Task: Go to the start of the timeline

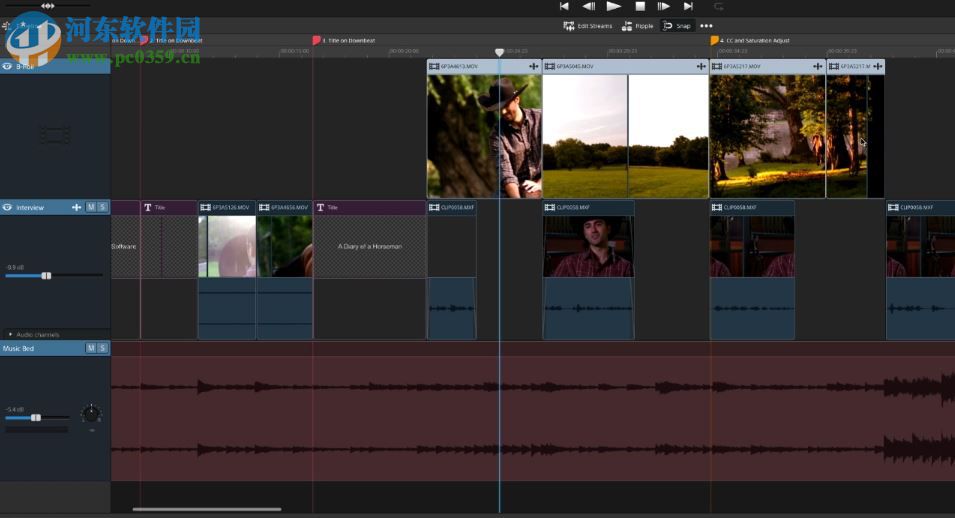Action: tap(564, 6)
